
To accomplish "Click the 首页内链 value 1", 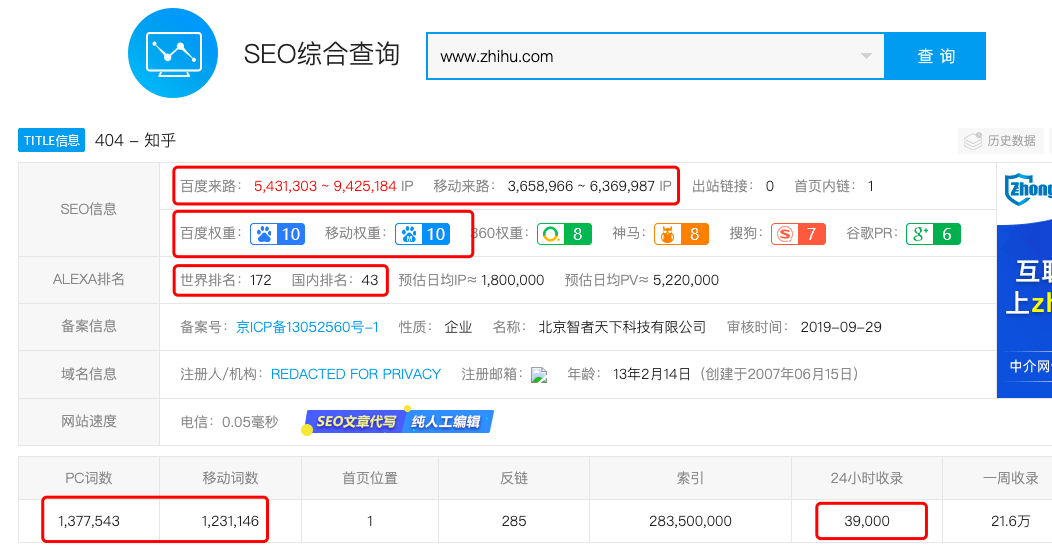I will [x=870, y=186].
